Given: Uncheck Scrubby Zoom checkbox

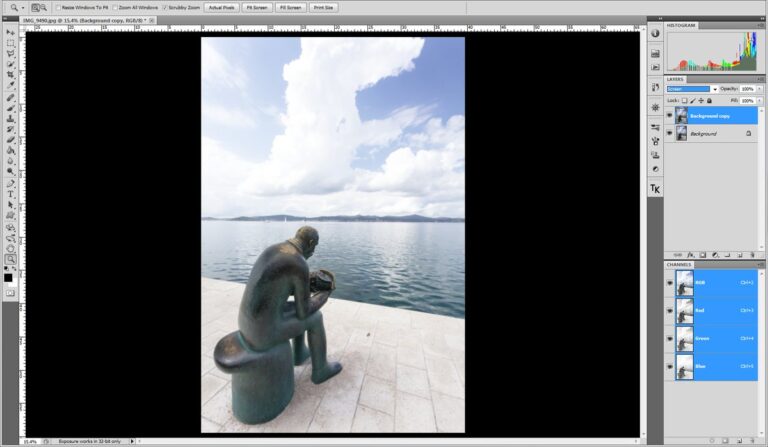Looking at the screenshot, I should 165,8.
